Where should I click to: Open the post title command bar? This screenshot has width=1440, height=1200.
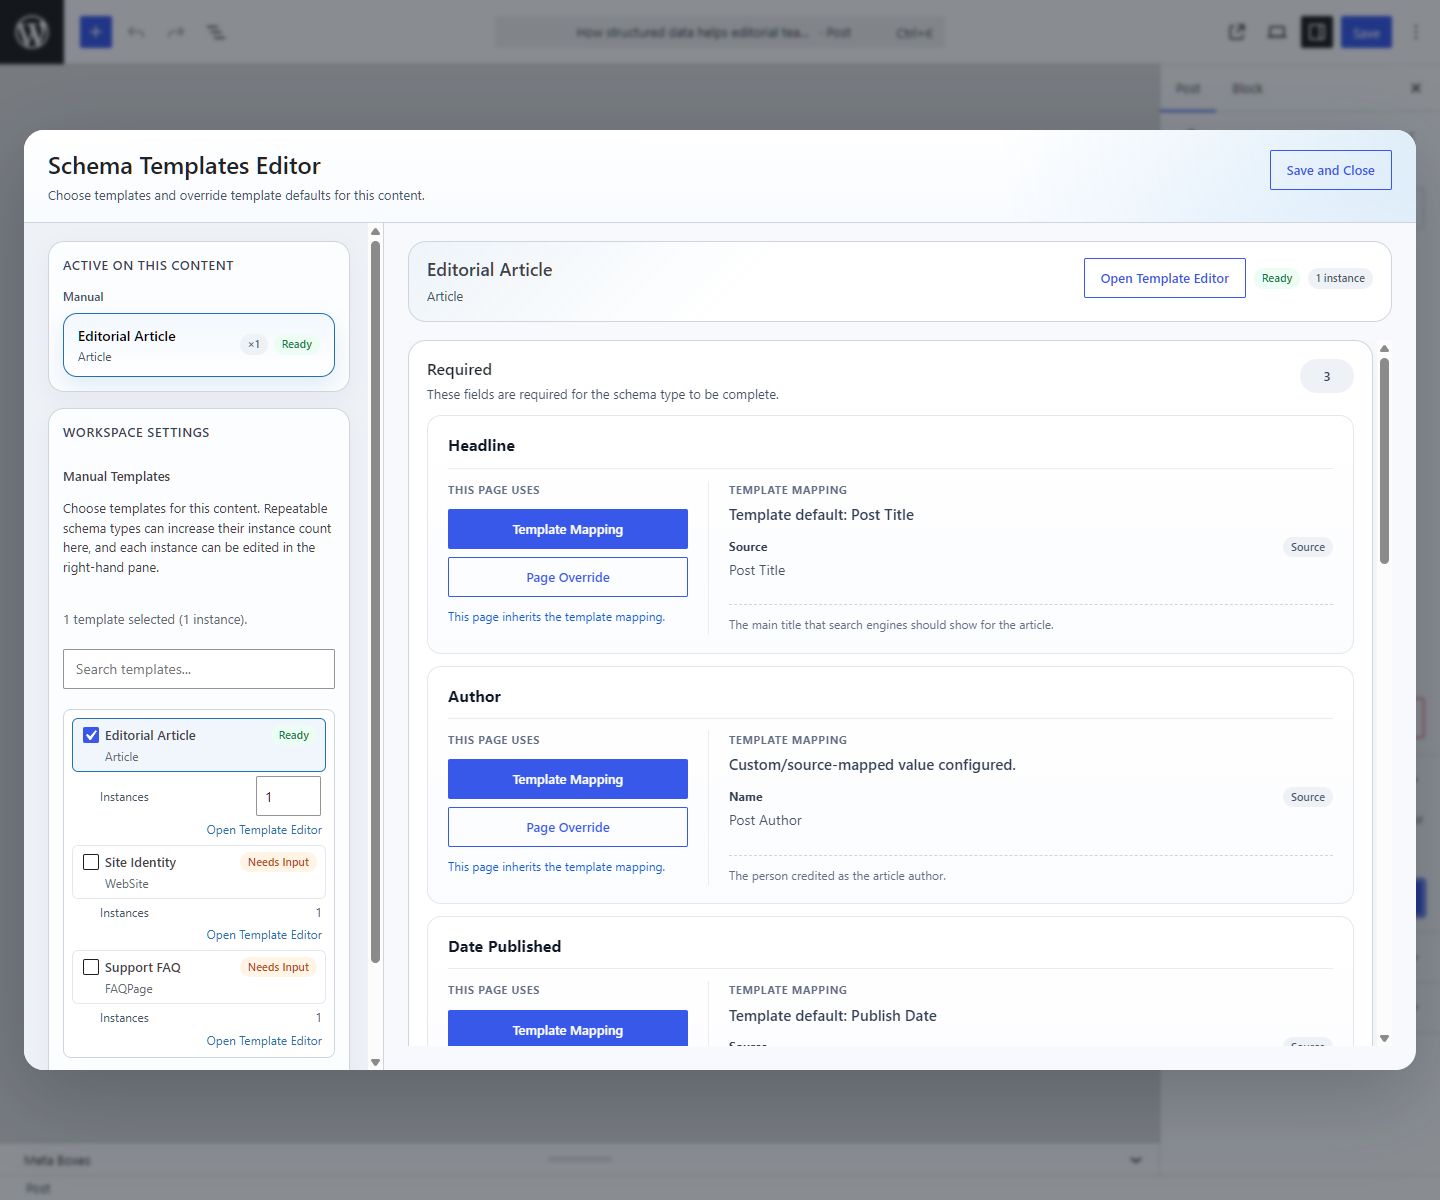tap(720, 32)
